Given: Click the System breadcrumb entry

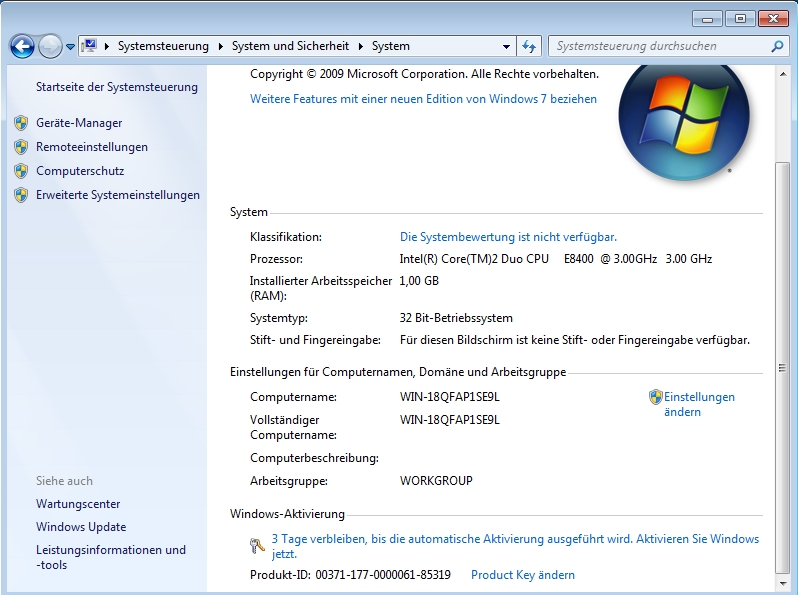Looking at the screenshot, I should click(390, 46).
